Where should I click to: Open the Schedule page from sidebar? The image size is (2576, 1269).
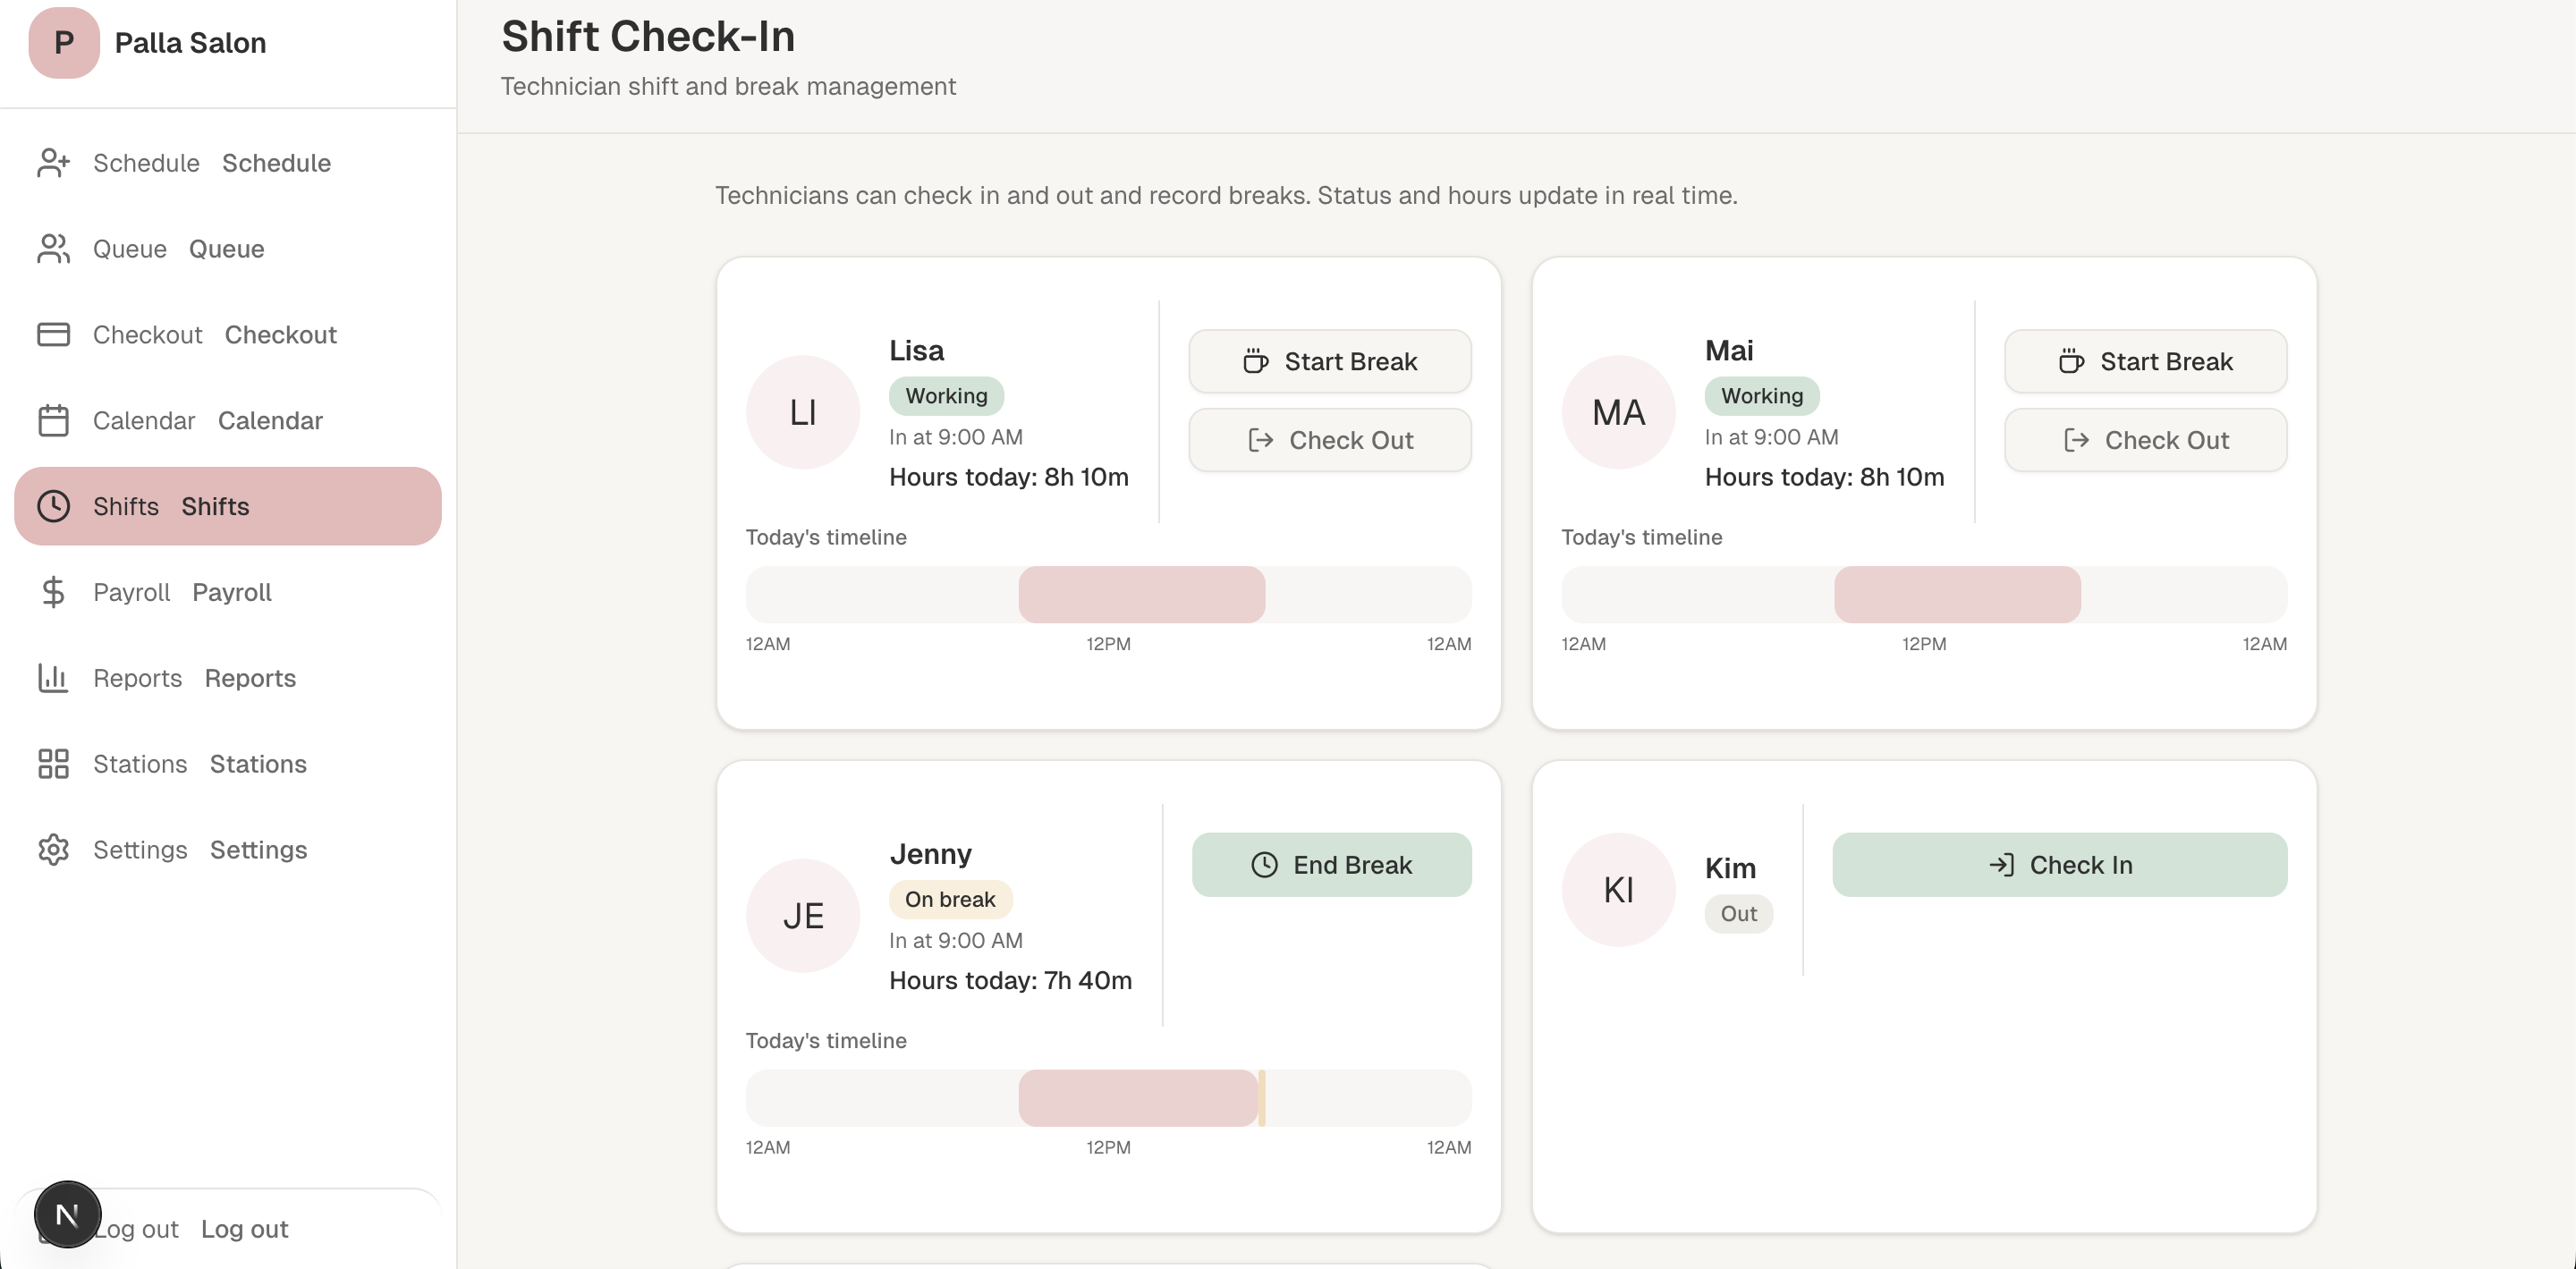(228, 163)
